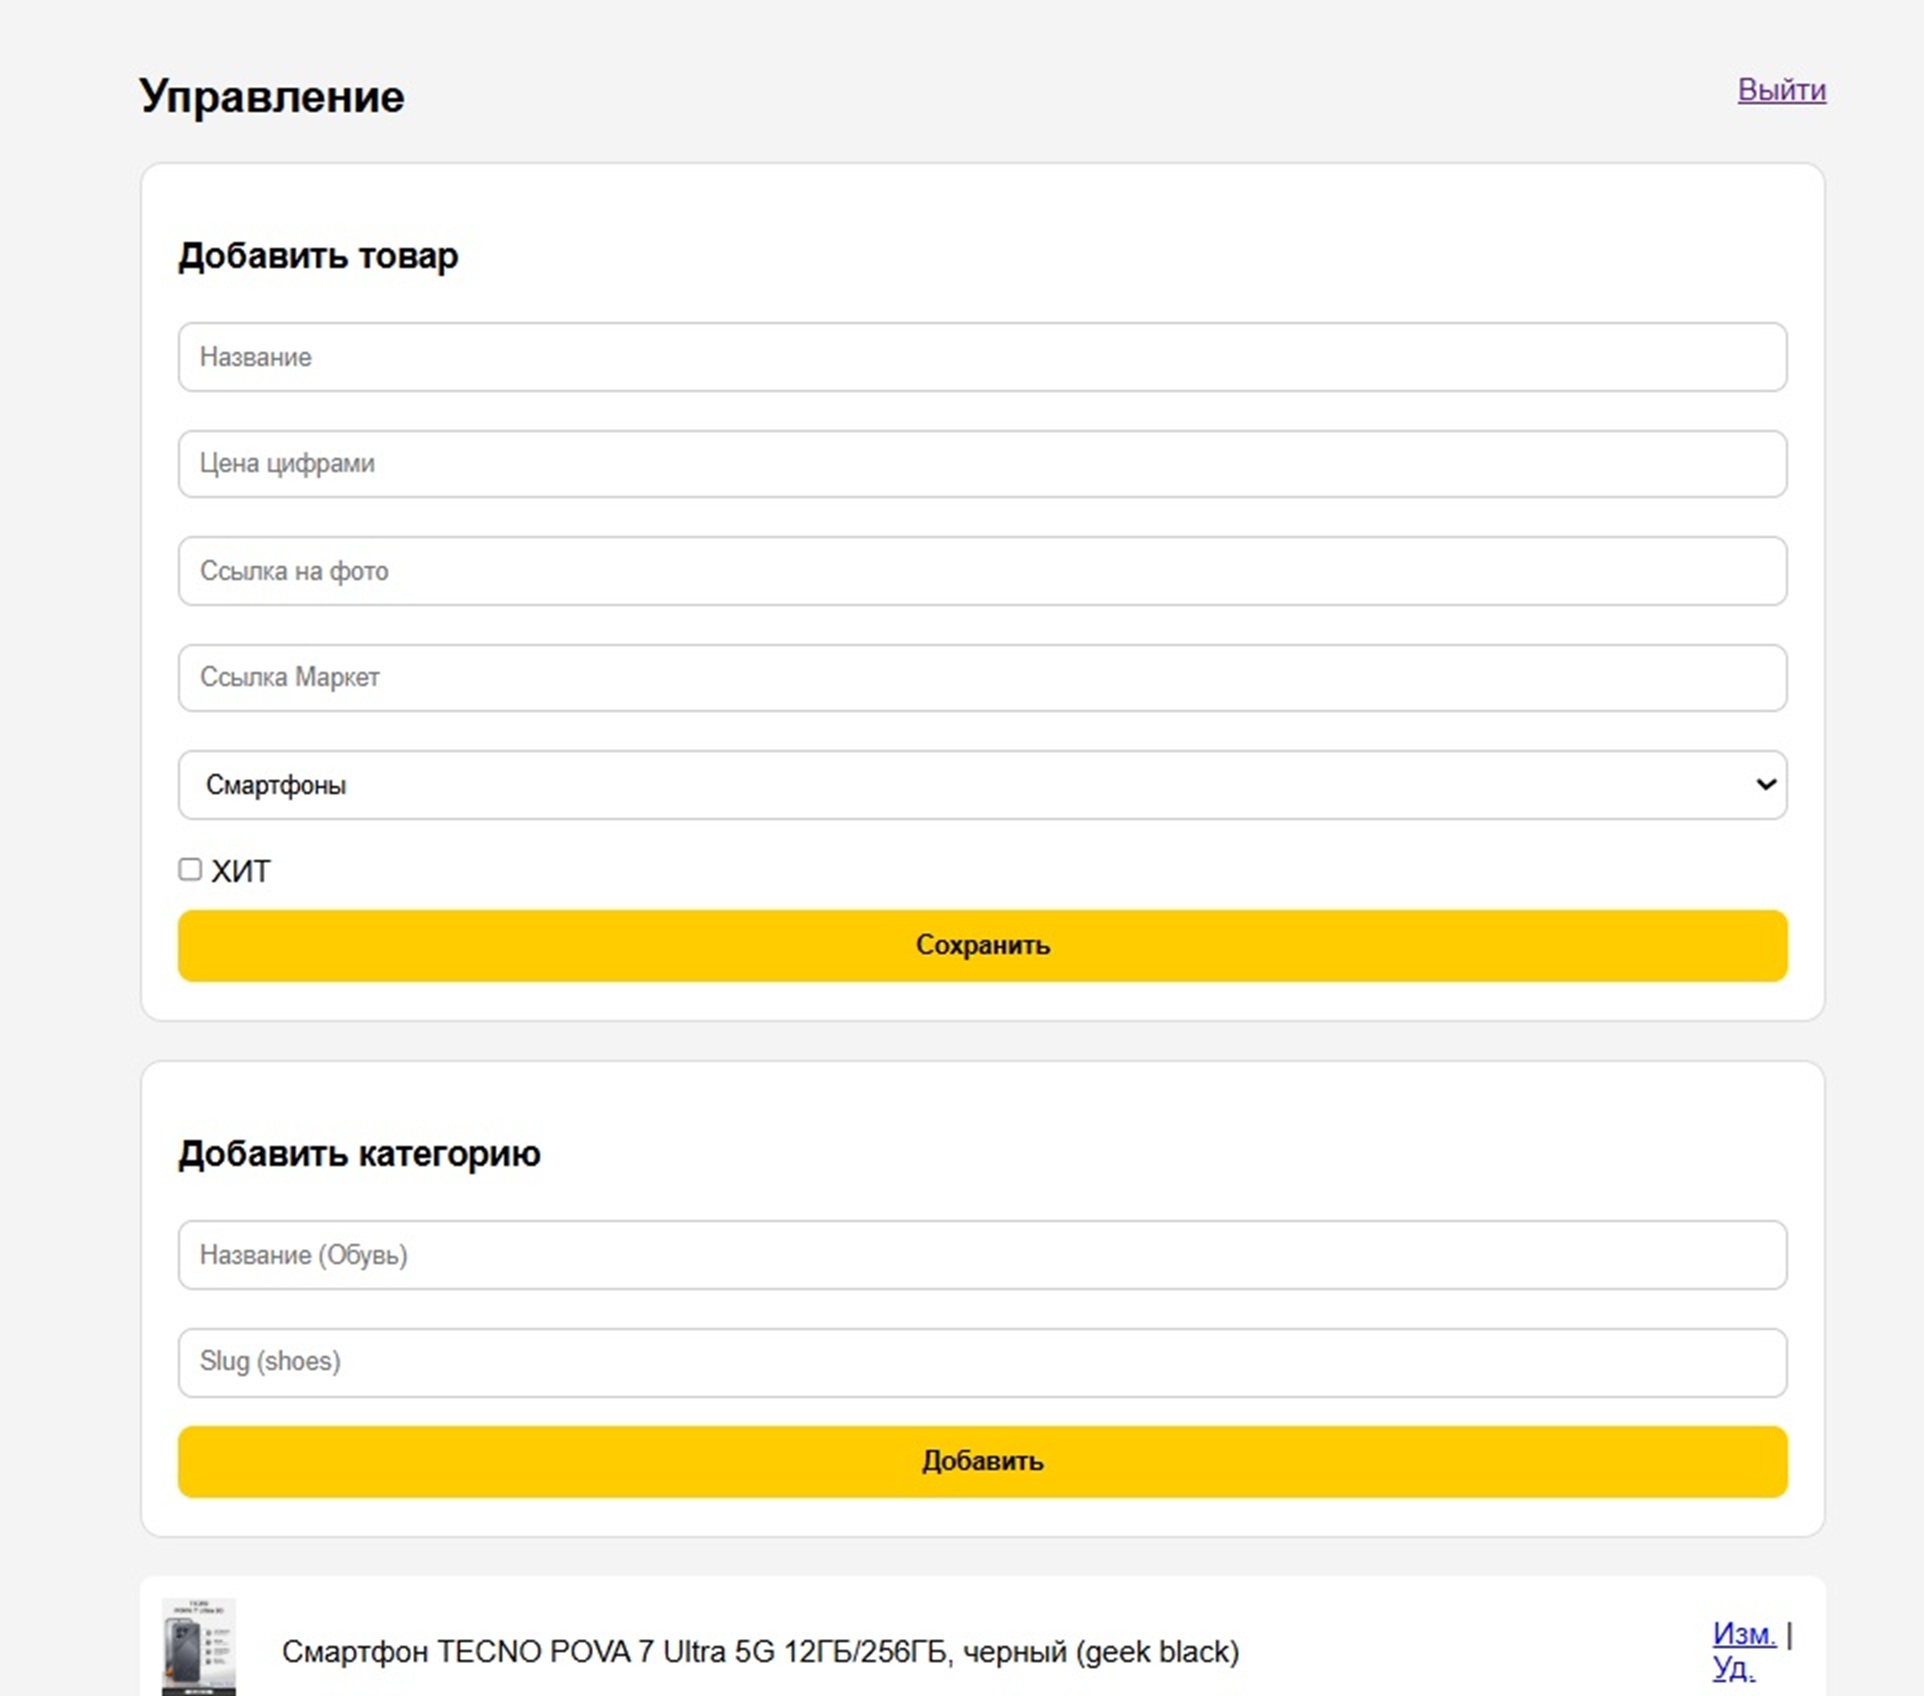1924x1696 pixels.
Task: Open the Изм. edit link
Action: (x=1743, y=1634)
